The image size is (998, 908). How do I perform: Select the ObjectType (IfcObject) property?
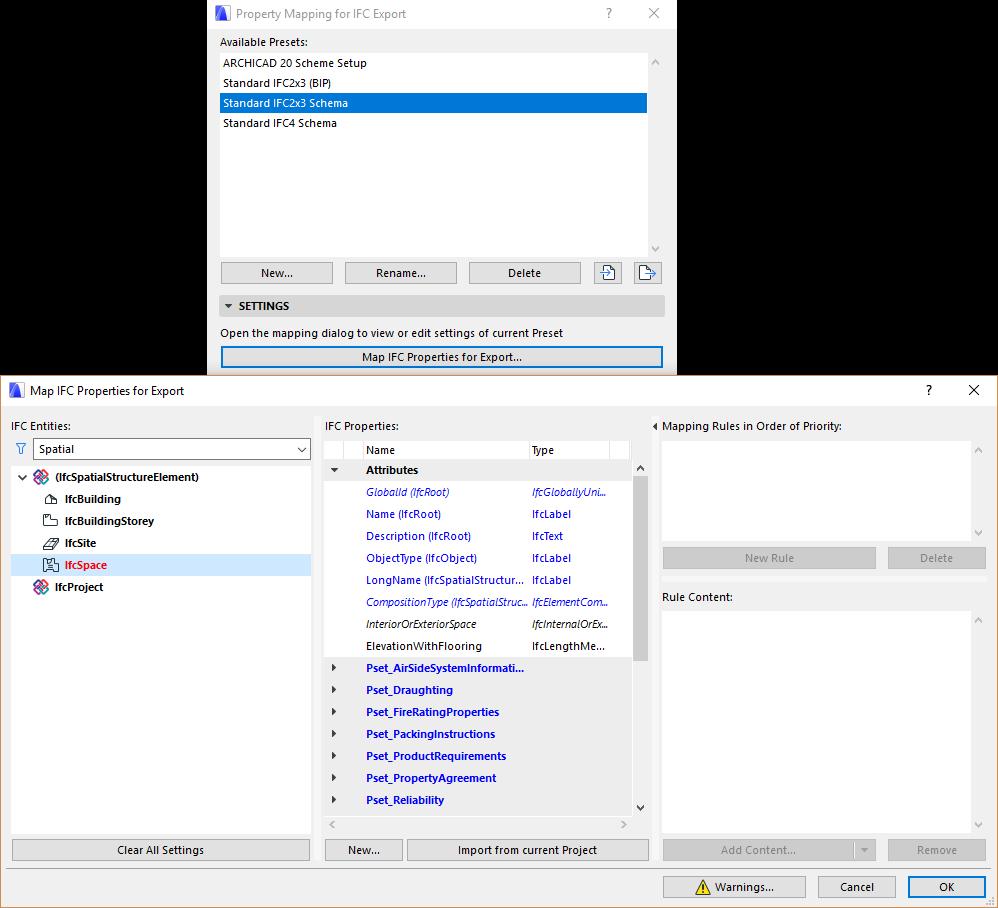click(477, 558)
